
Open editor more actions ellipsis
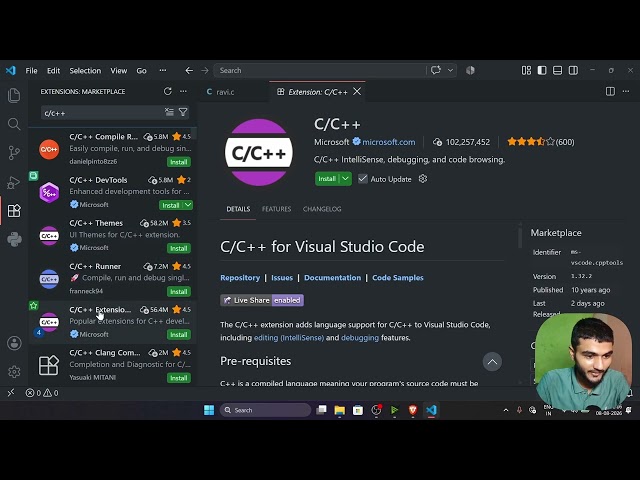click(x=626, y=91)
